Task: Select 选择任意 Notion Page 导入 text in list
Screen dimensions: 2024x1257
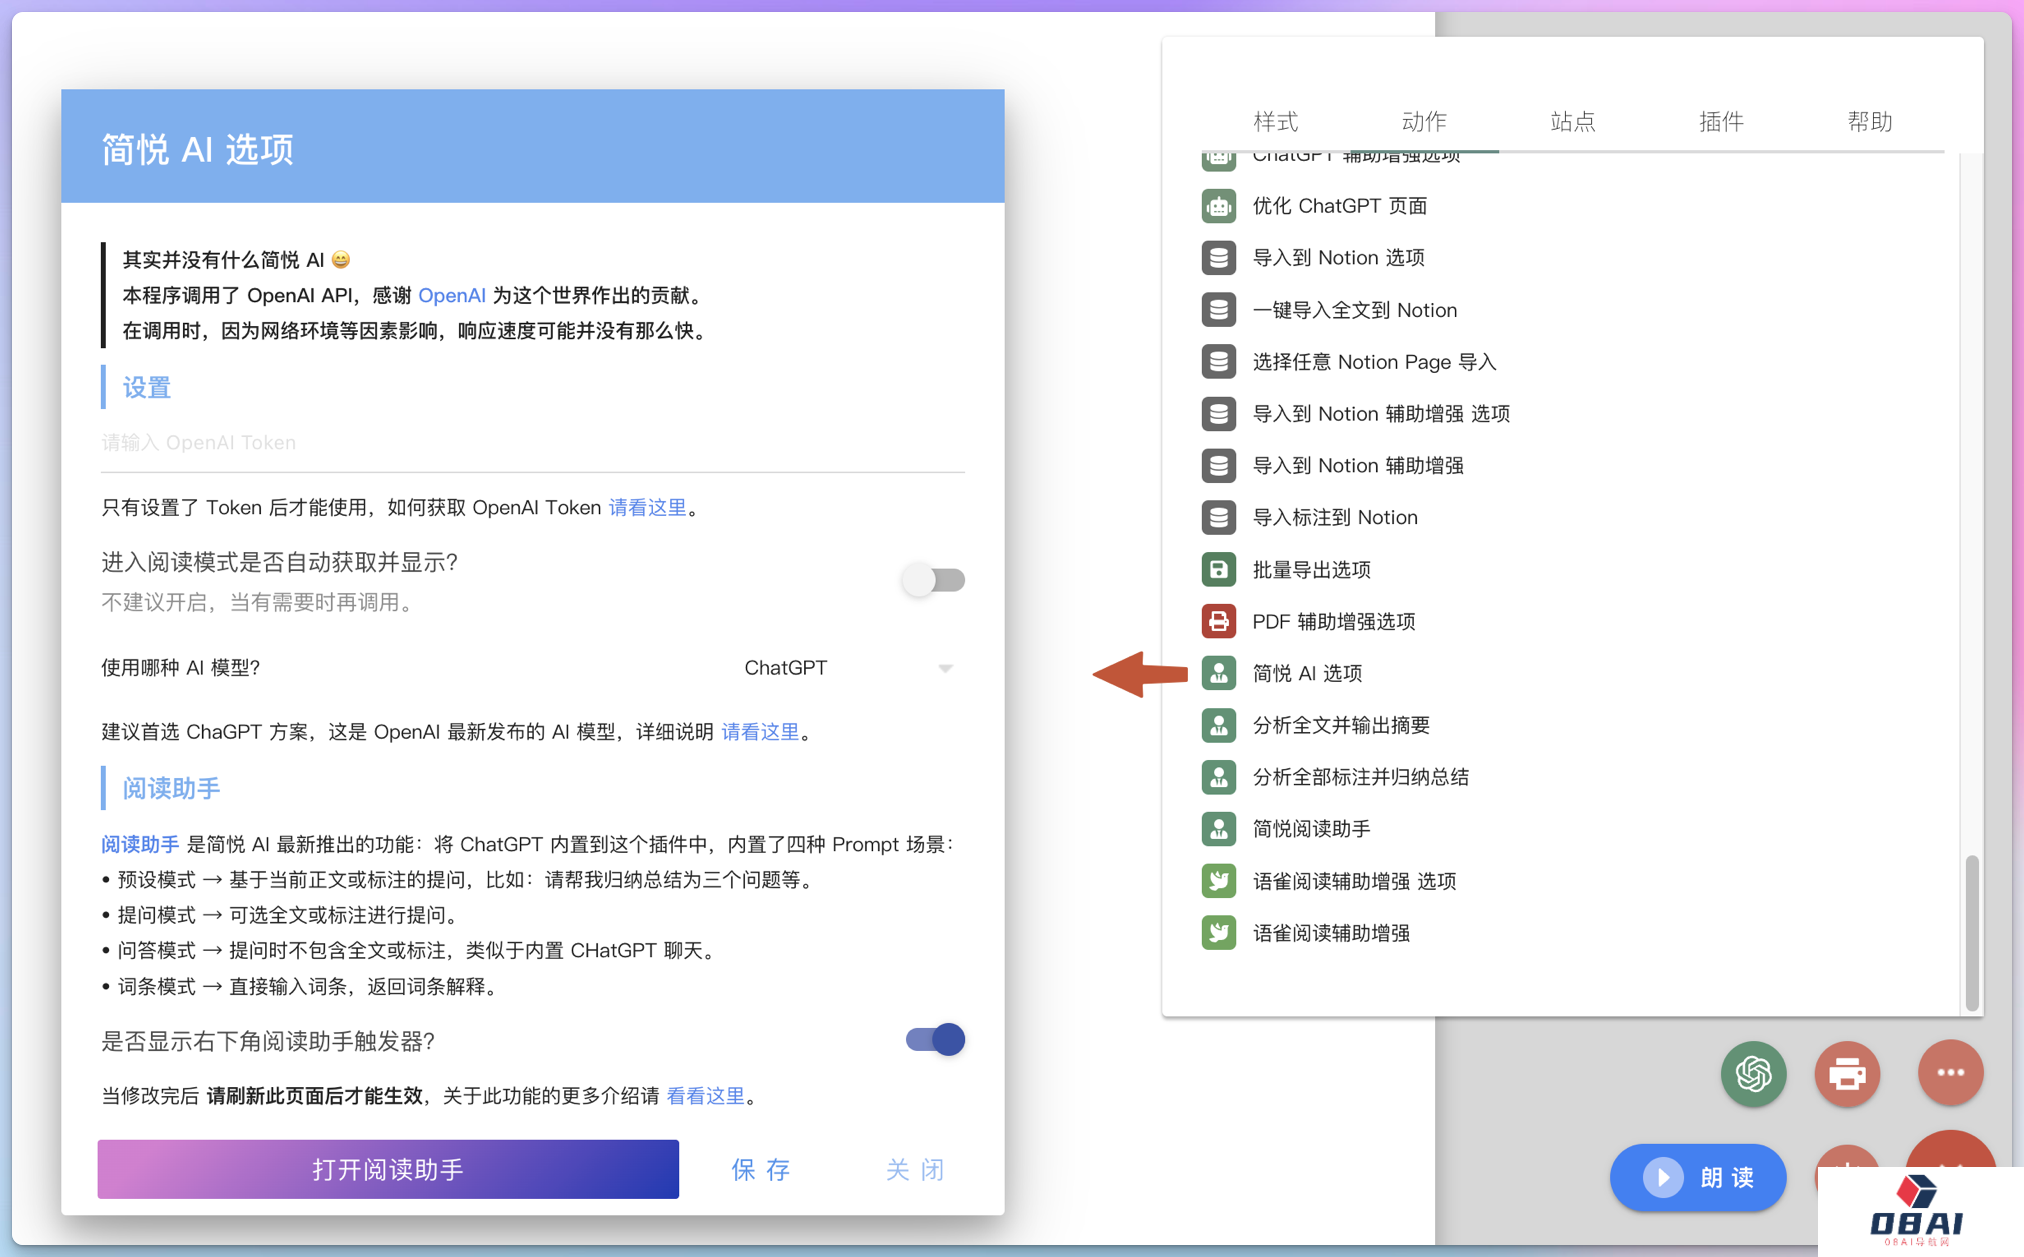Action: coord(1375,362)
